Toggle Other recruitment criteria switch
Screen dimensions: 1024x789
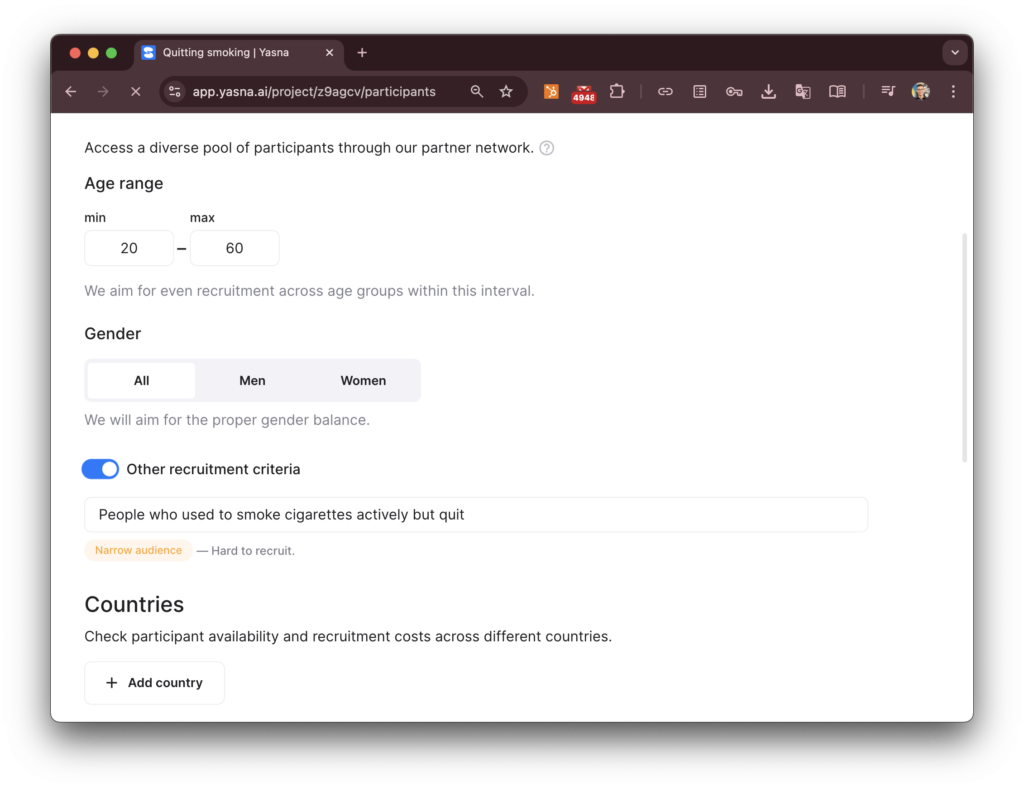tap(100, 469)
